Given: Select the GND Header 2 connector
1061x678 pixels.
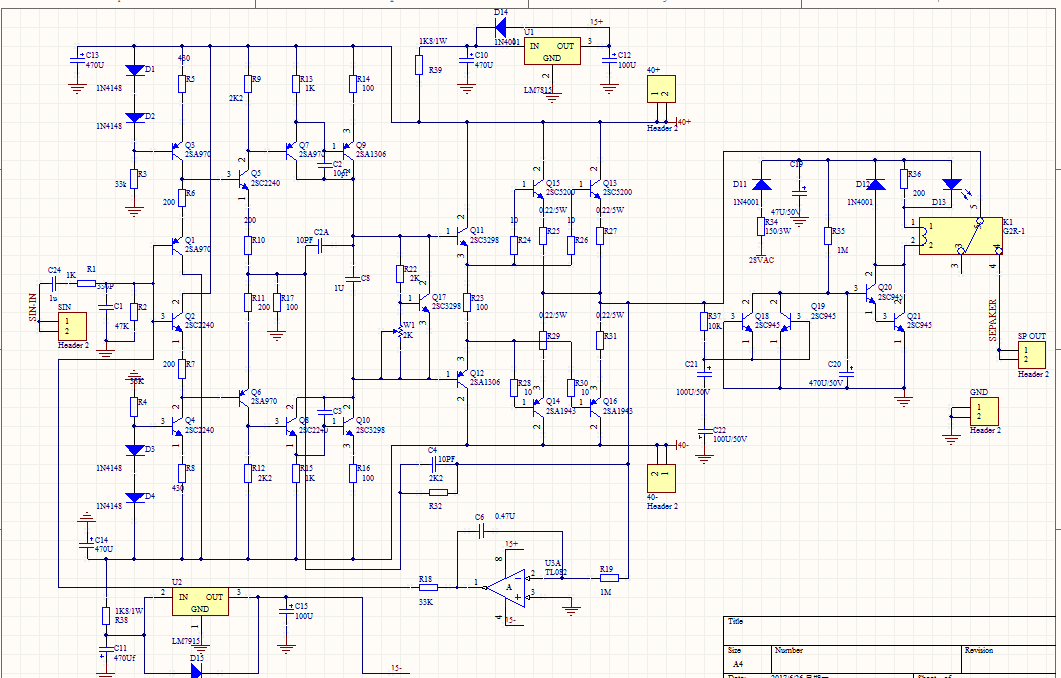Looking at the screenshot, I should click(985, 411).
